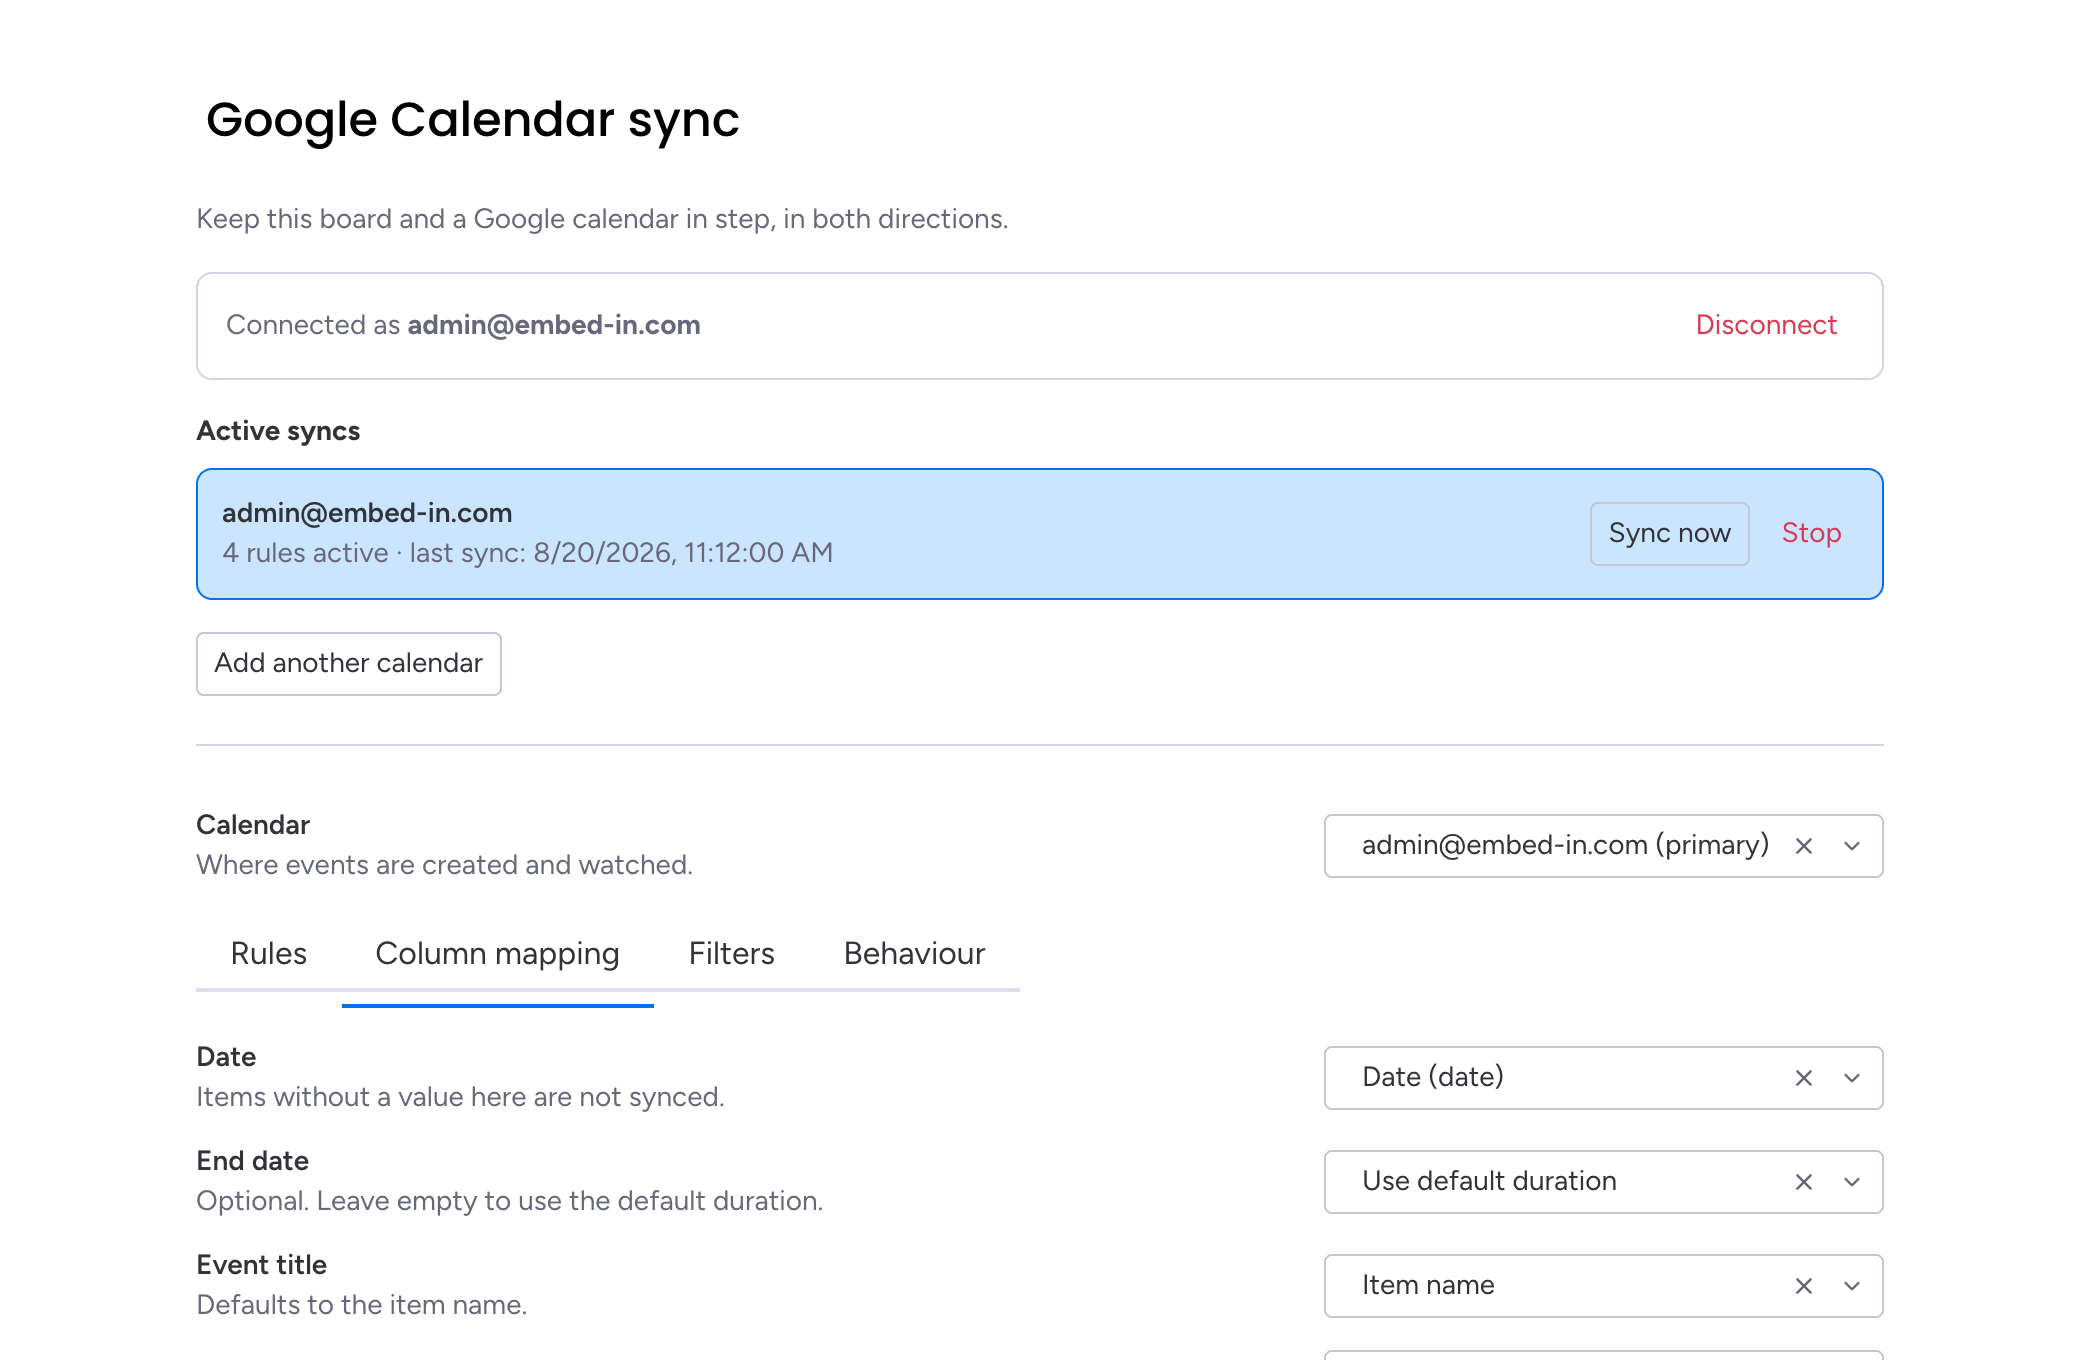Click the last sync timestamp text
2080x1360 pixels.
click(x=621, y=553)
